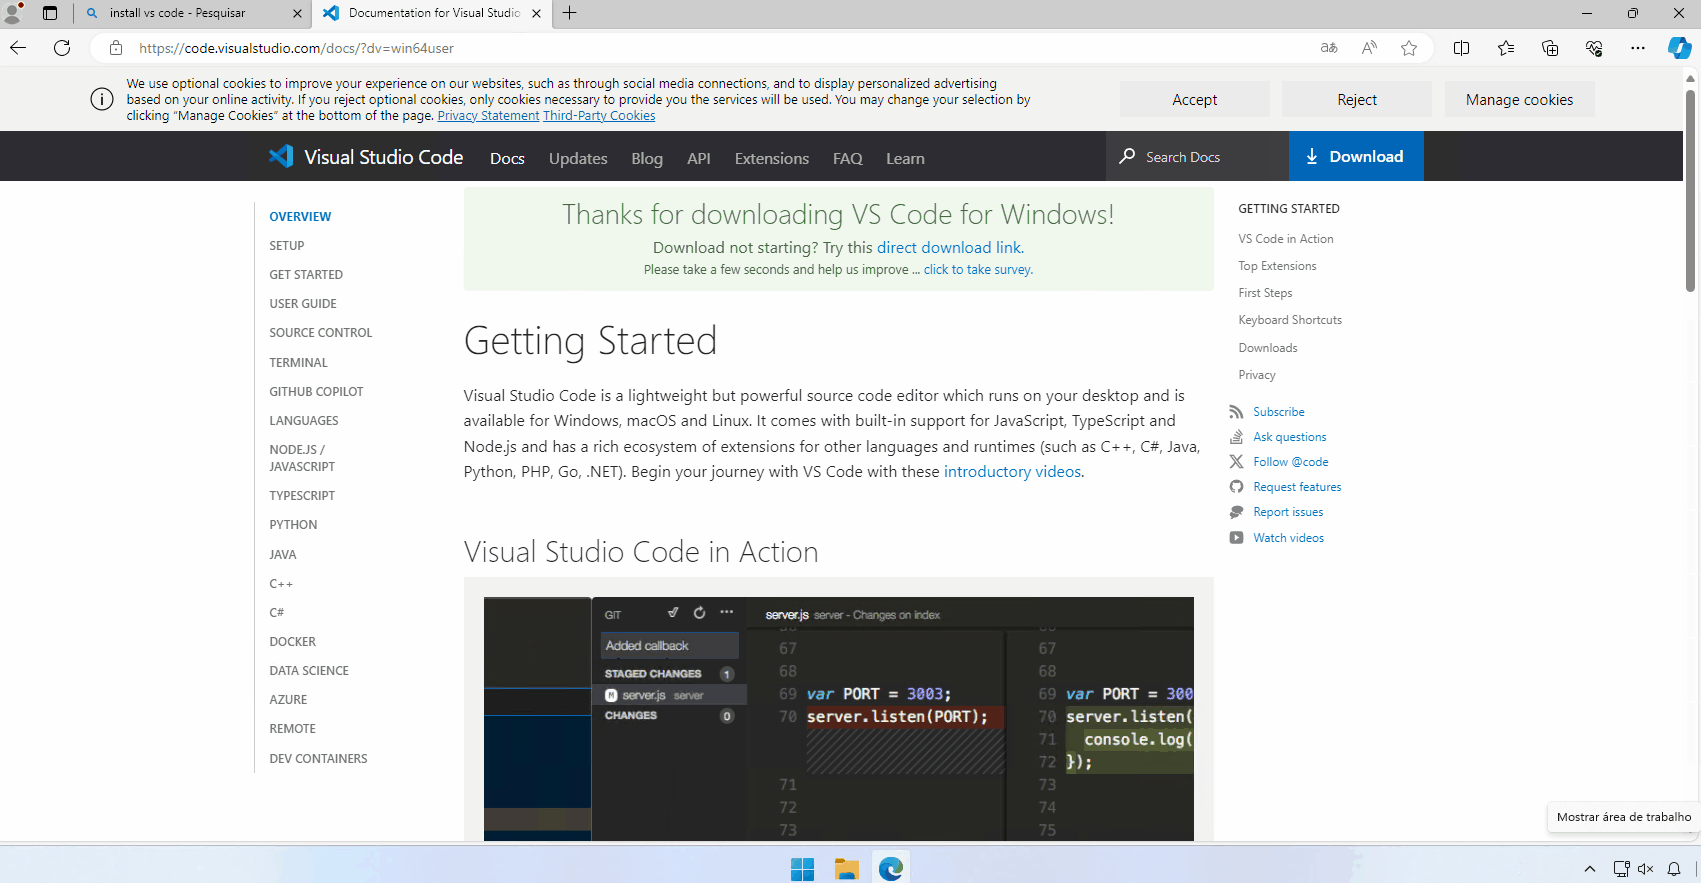This screenshot has width=1701, height=883.
Task: Open Learn in the top navigation
Action: (905, 158)
